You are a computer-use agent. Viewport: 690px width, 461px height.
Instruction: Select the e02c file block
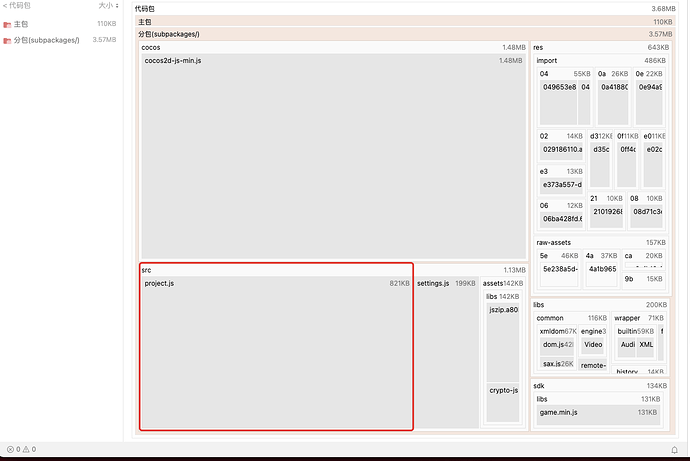tap(653, 165)
